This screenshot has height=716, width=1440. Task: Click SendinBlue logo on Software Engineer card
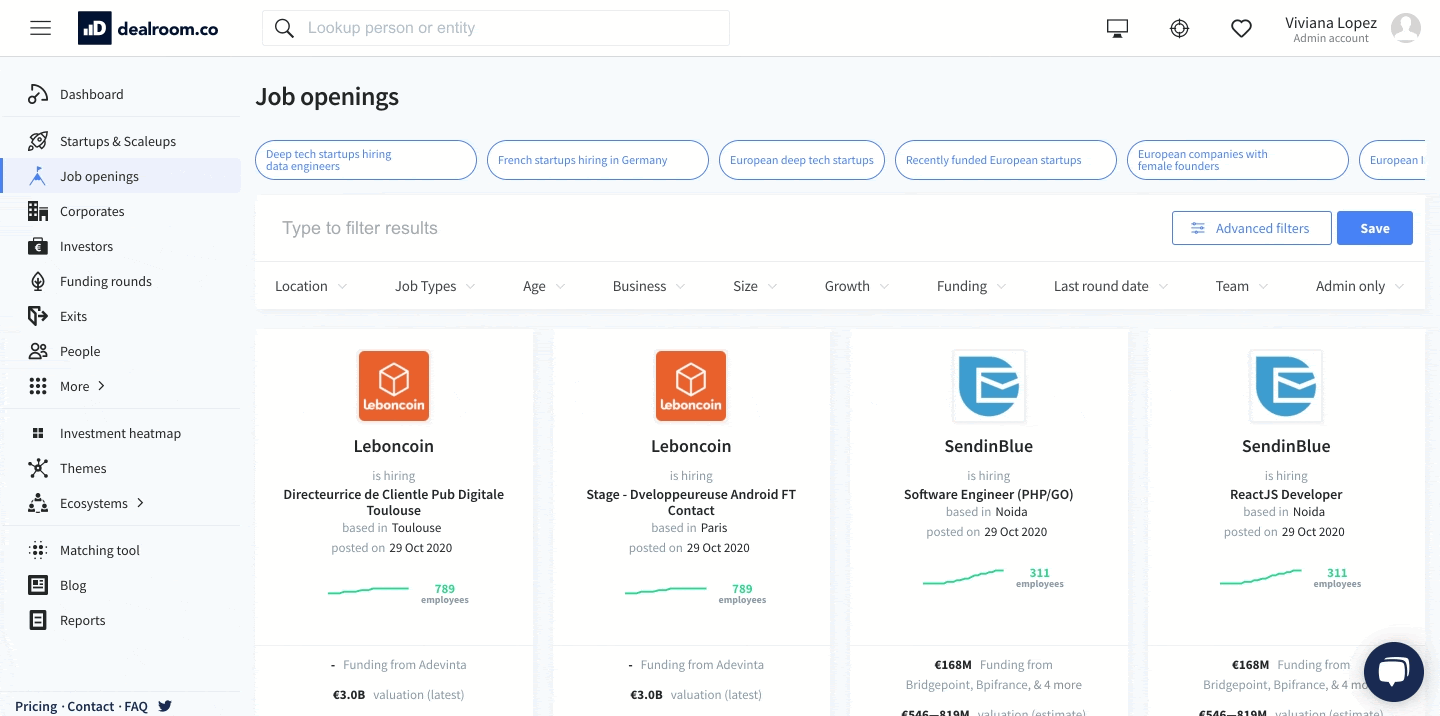point(989,386)
